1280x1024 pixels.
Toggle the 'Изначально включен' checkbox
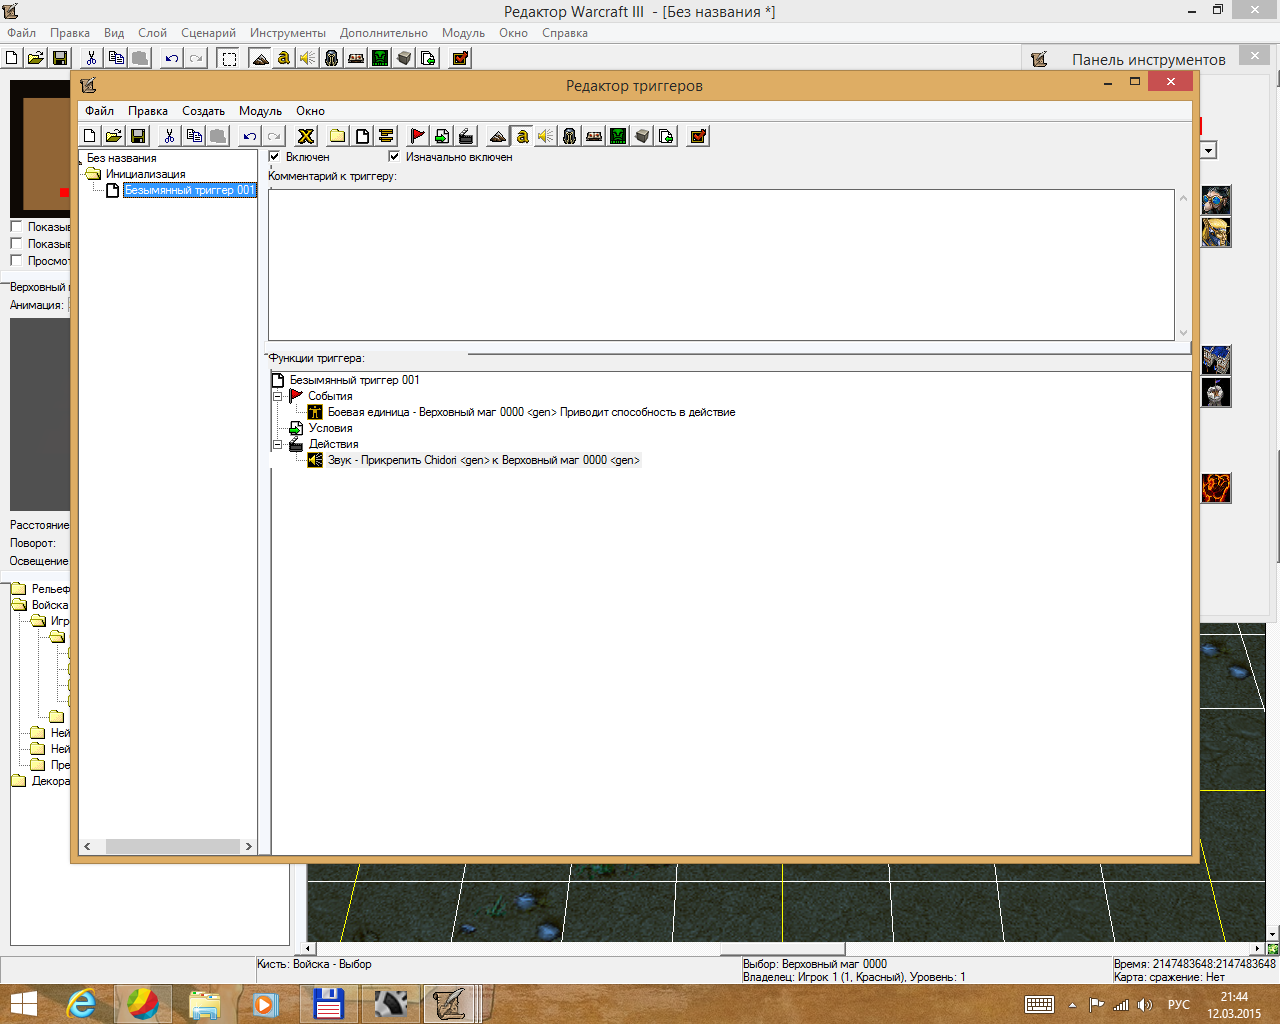click(394, 156)
